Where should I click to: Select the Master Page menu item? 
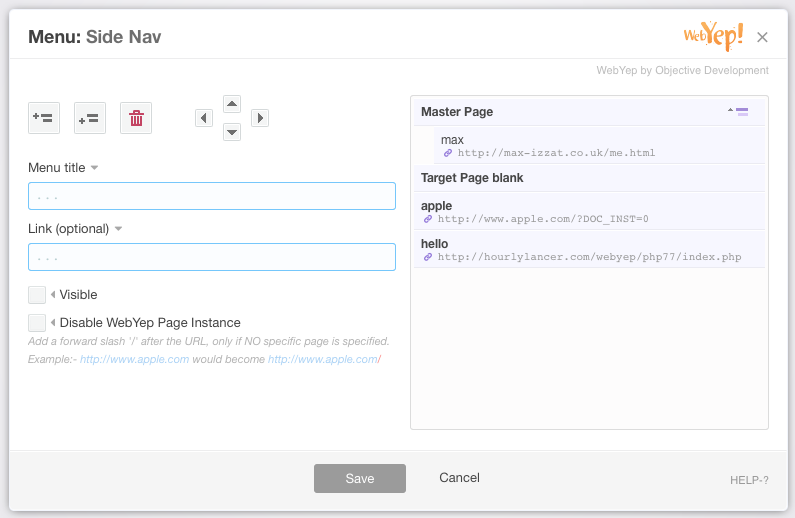pos(589,112)
